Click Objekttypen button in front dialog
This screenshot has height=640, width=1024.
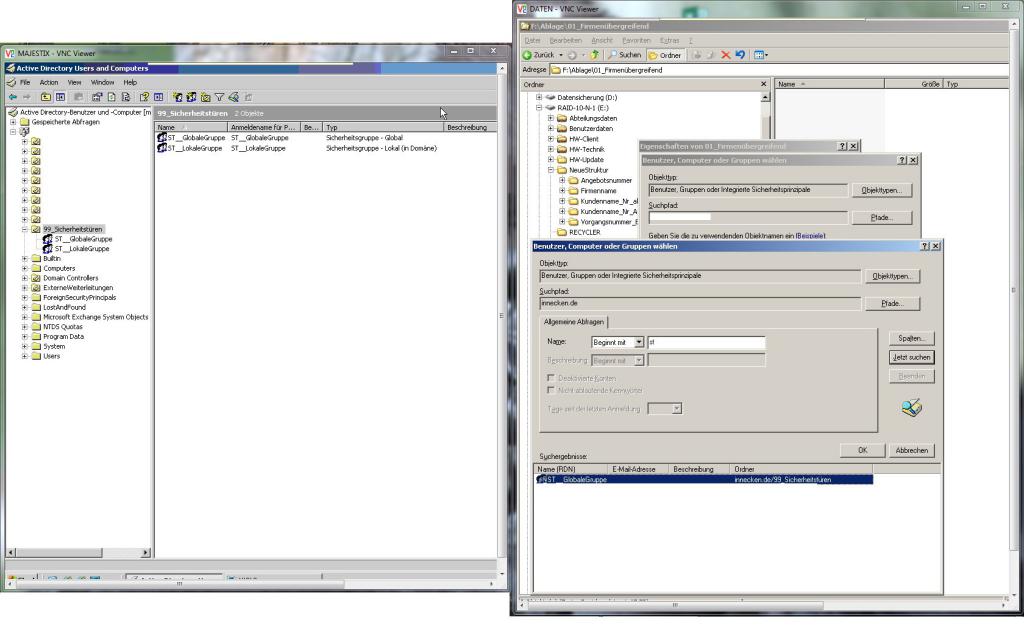[x=892, y=276]
